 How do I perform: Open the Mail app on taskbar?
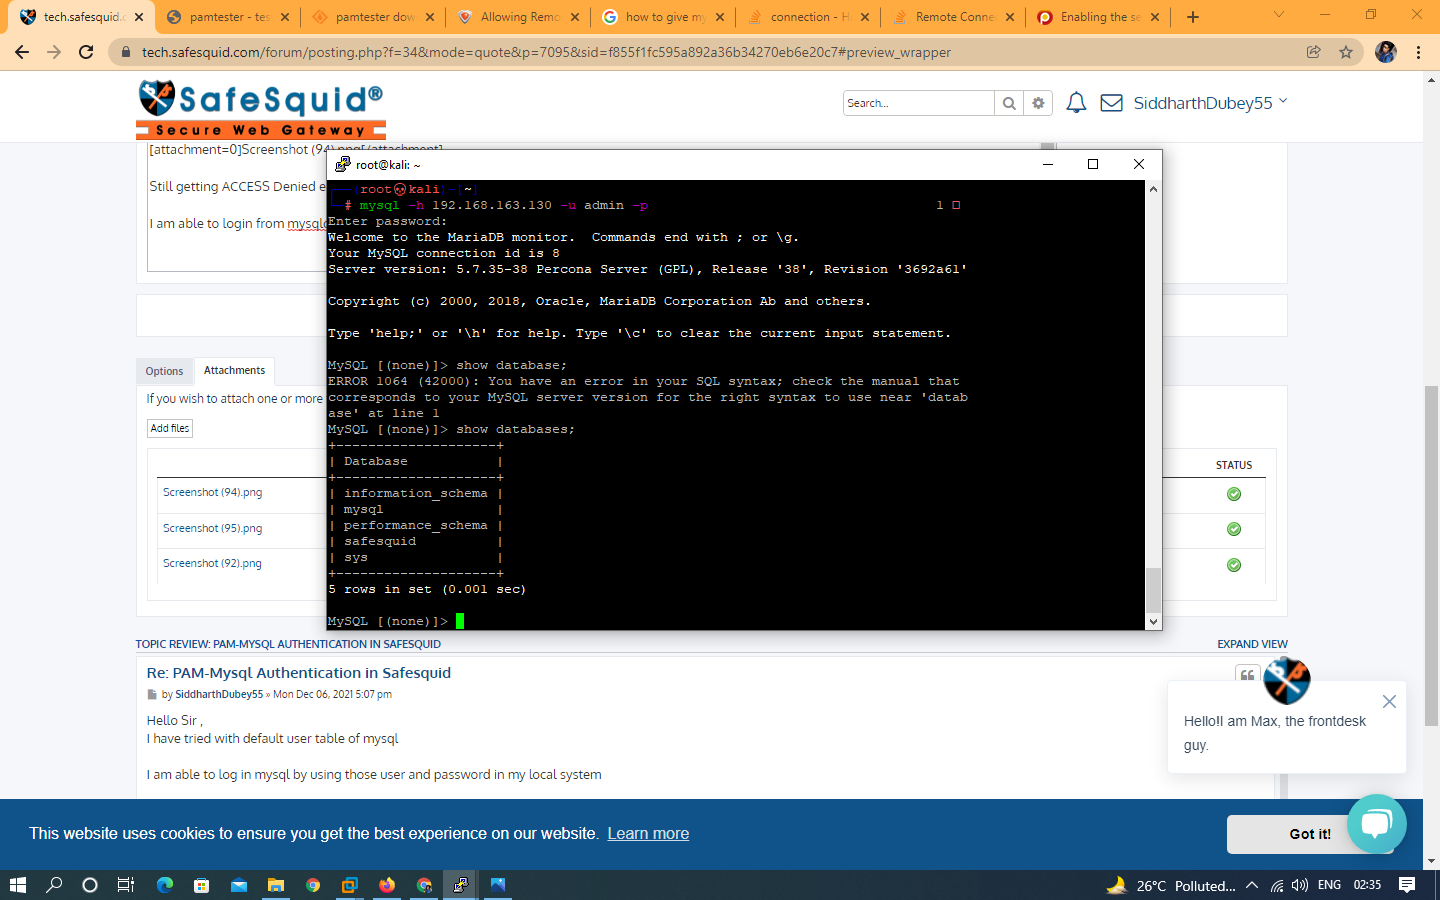238,885
